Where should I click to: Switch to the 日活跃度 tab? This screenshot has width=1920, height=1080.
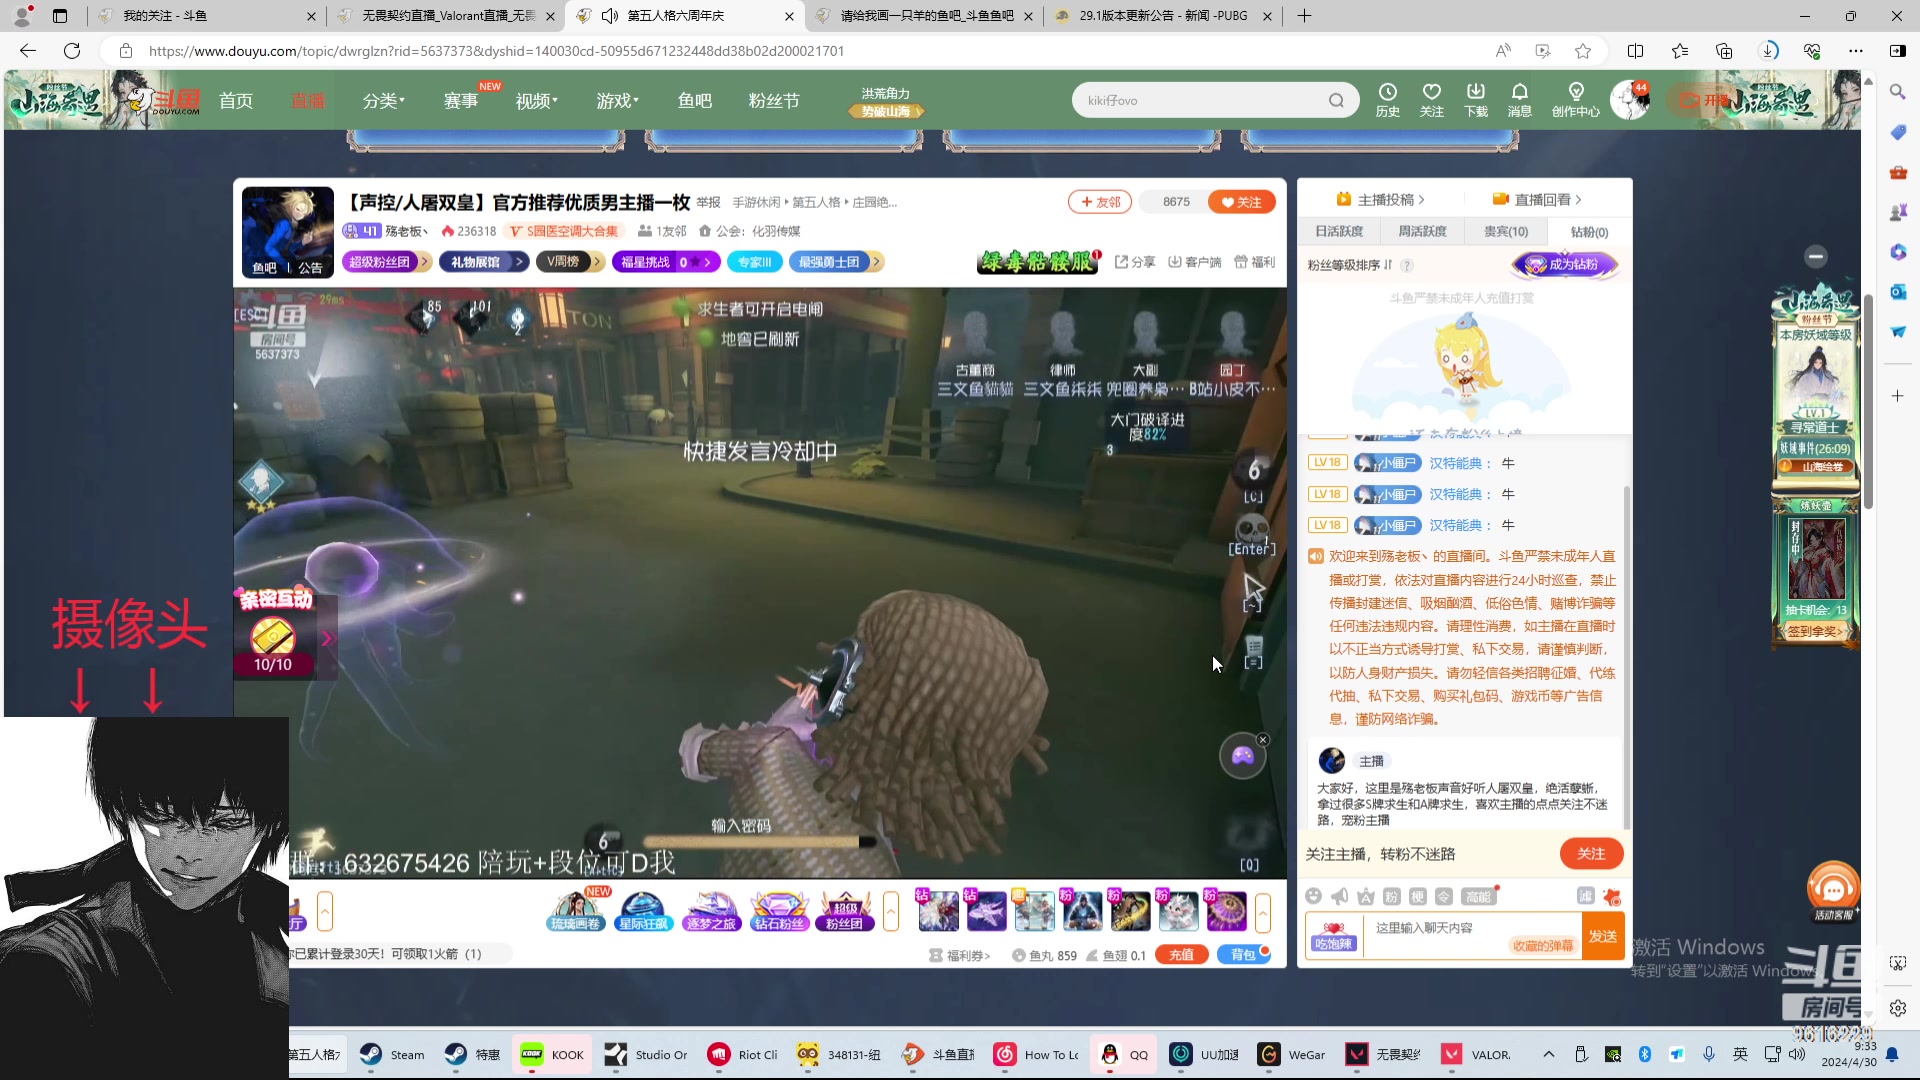click(1339, 231)
